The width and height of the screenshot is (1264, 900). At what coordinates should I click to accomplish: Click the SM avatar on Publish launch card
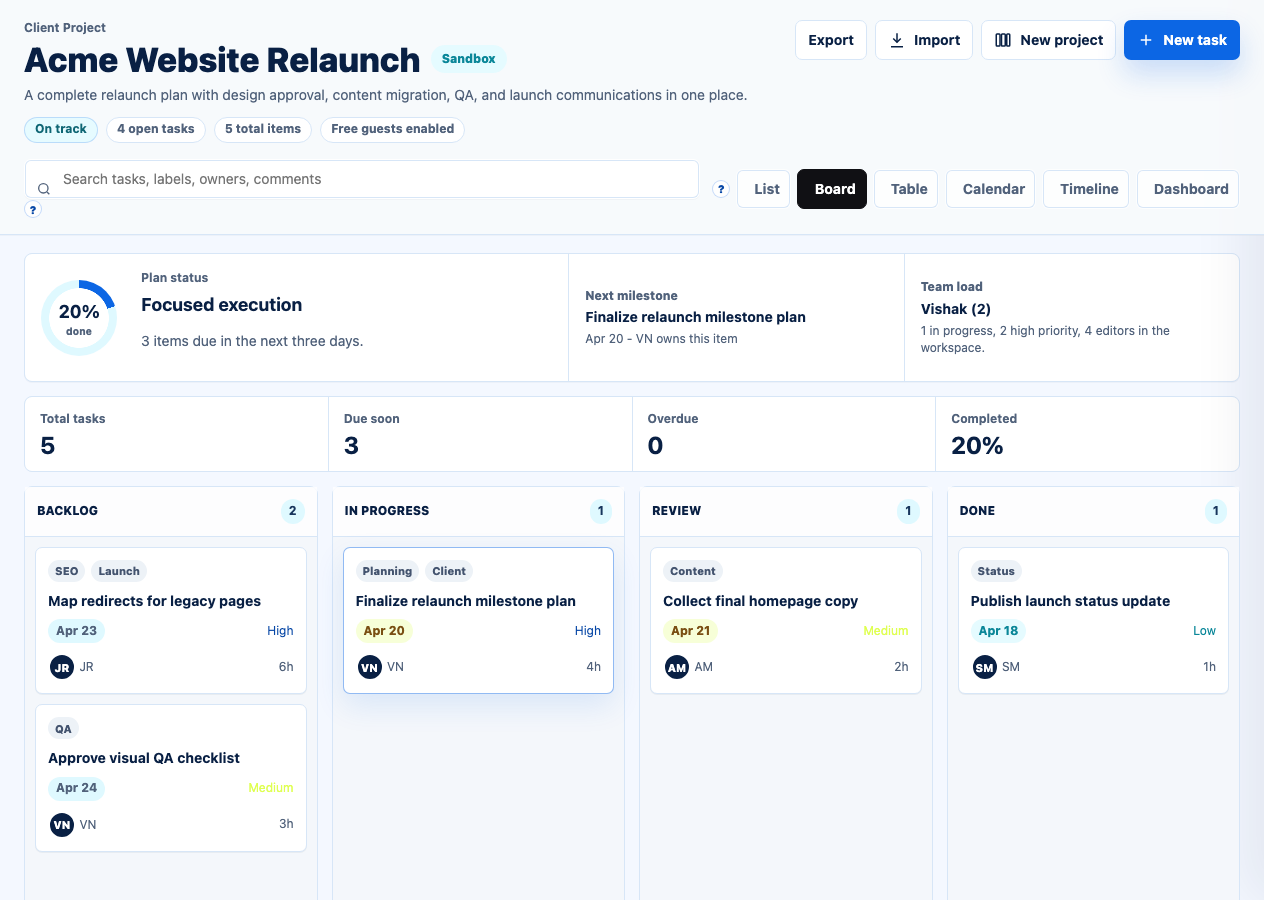985,667
